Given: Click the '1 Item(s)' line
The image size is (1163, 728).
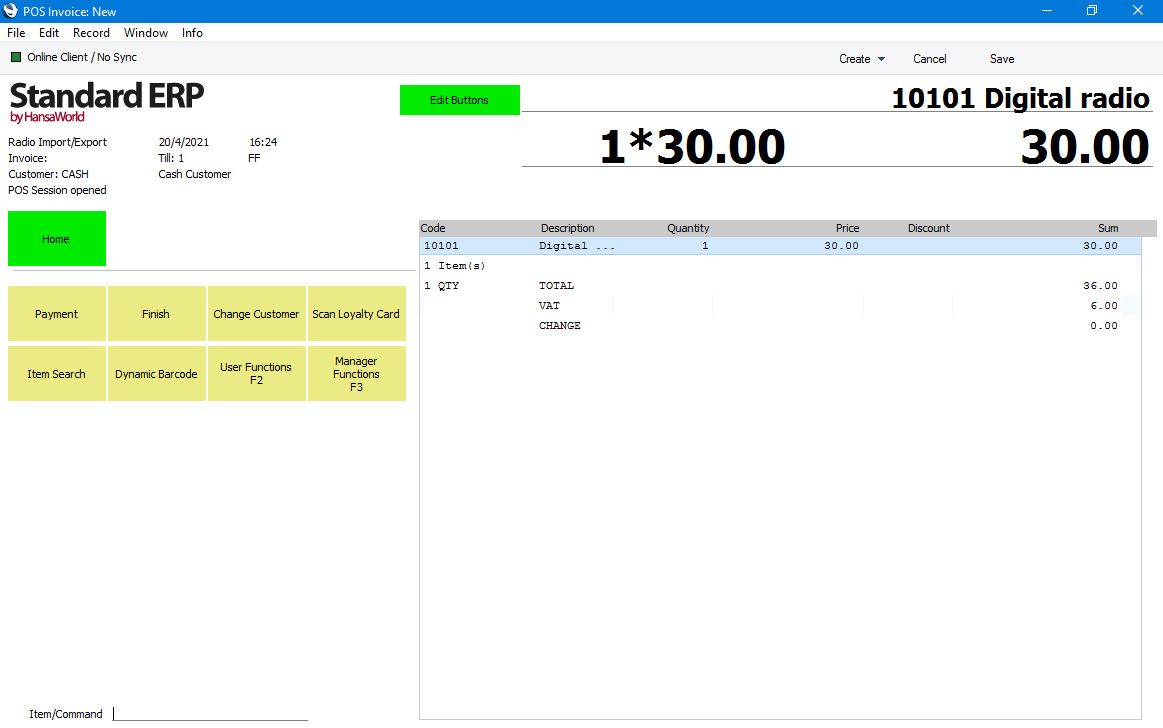Looking at the screenshot, I should [x=455, y=265].
